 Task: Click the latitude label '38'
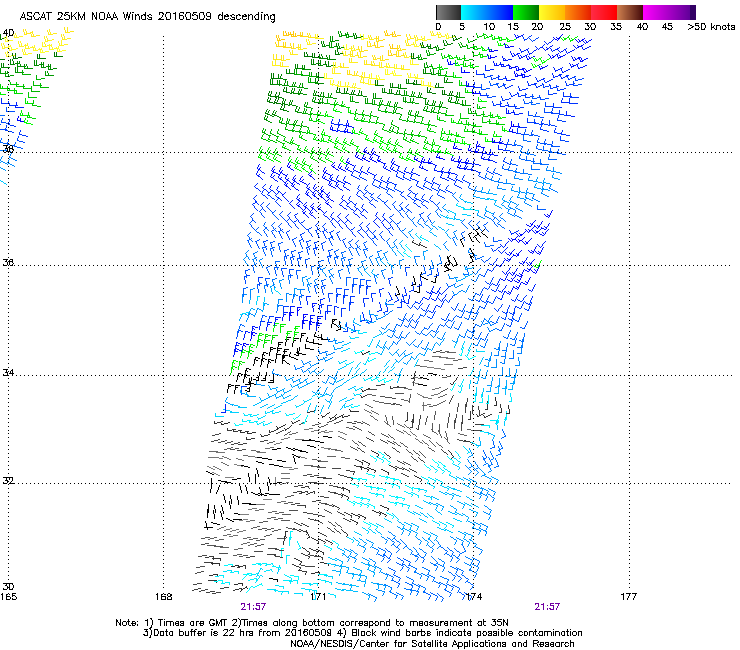8,149
